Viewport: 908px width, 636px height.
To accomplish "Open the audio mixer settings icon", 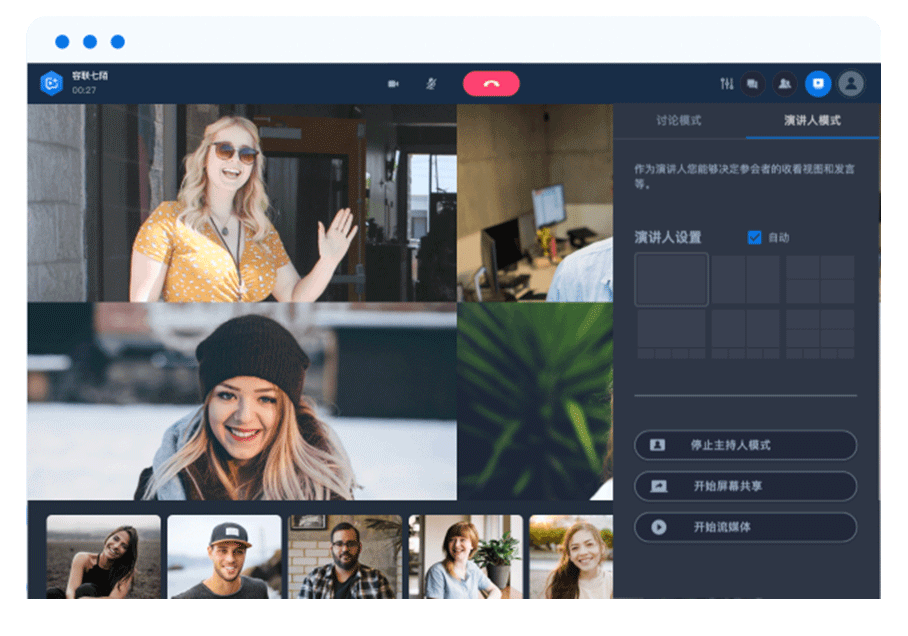I will (727, 84).
